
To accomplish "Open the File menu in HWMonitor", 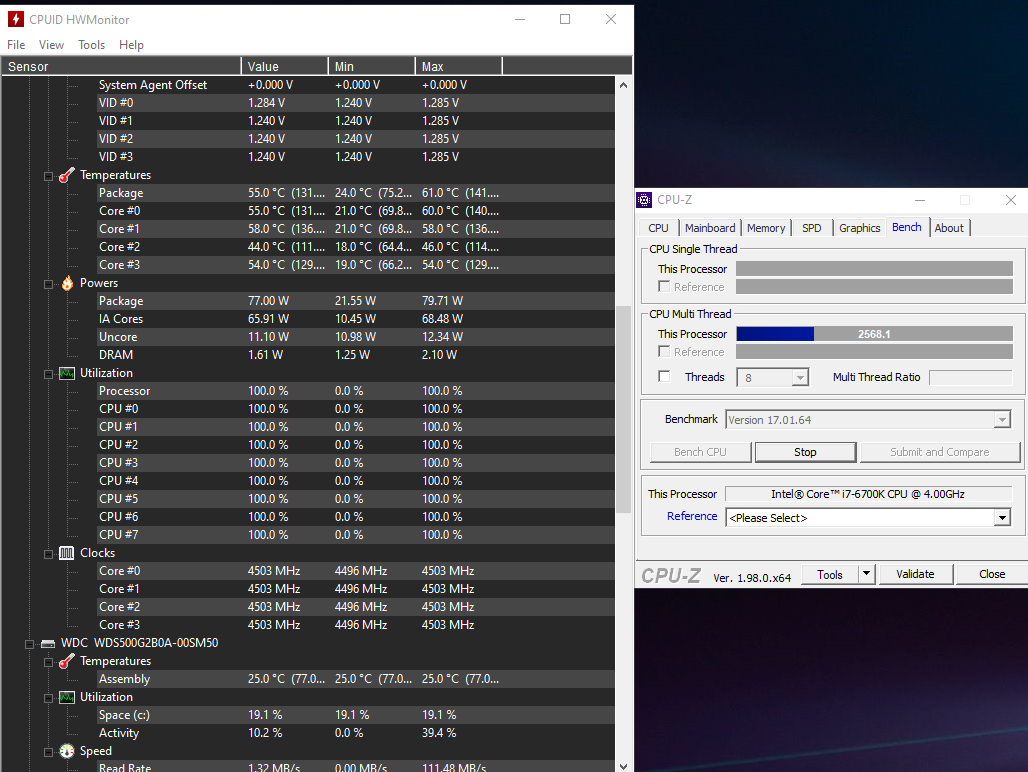I will click(16, 45).
